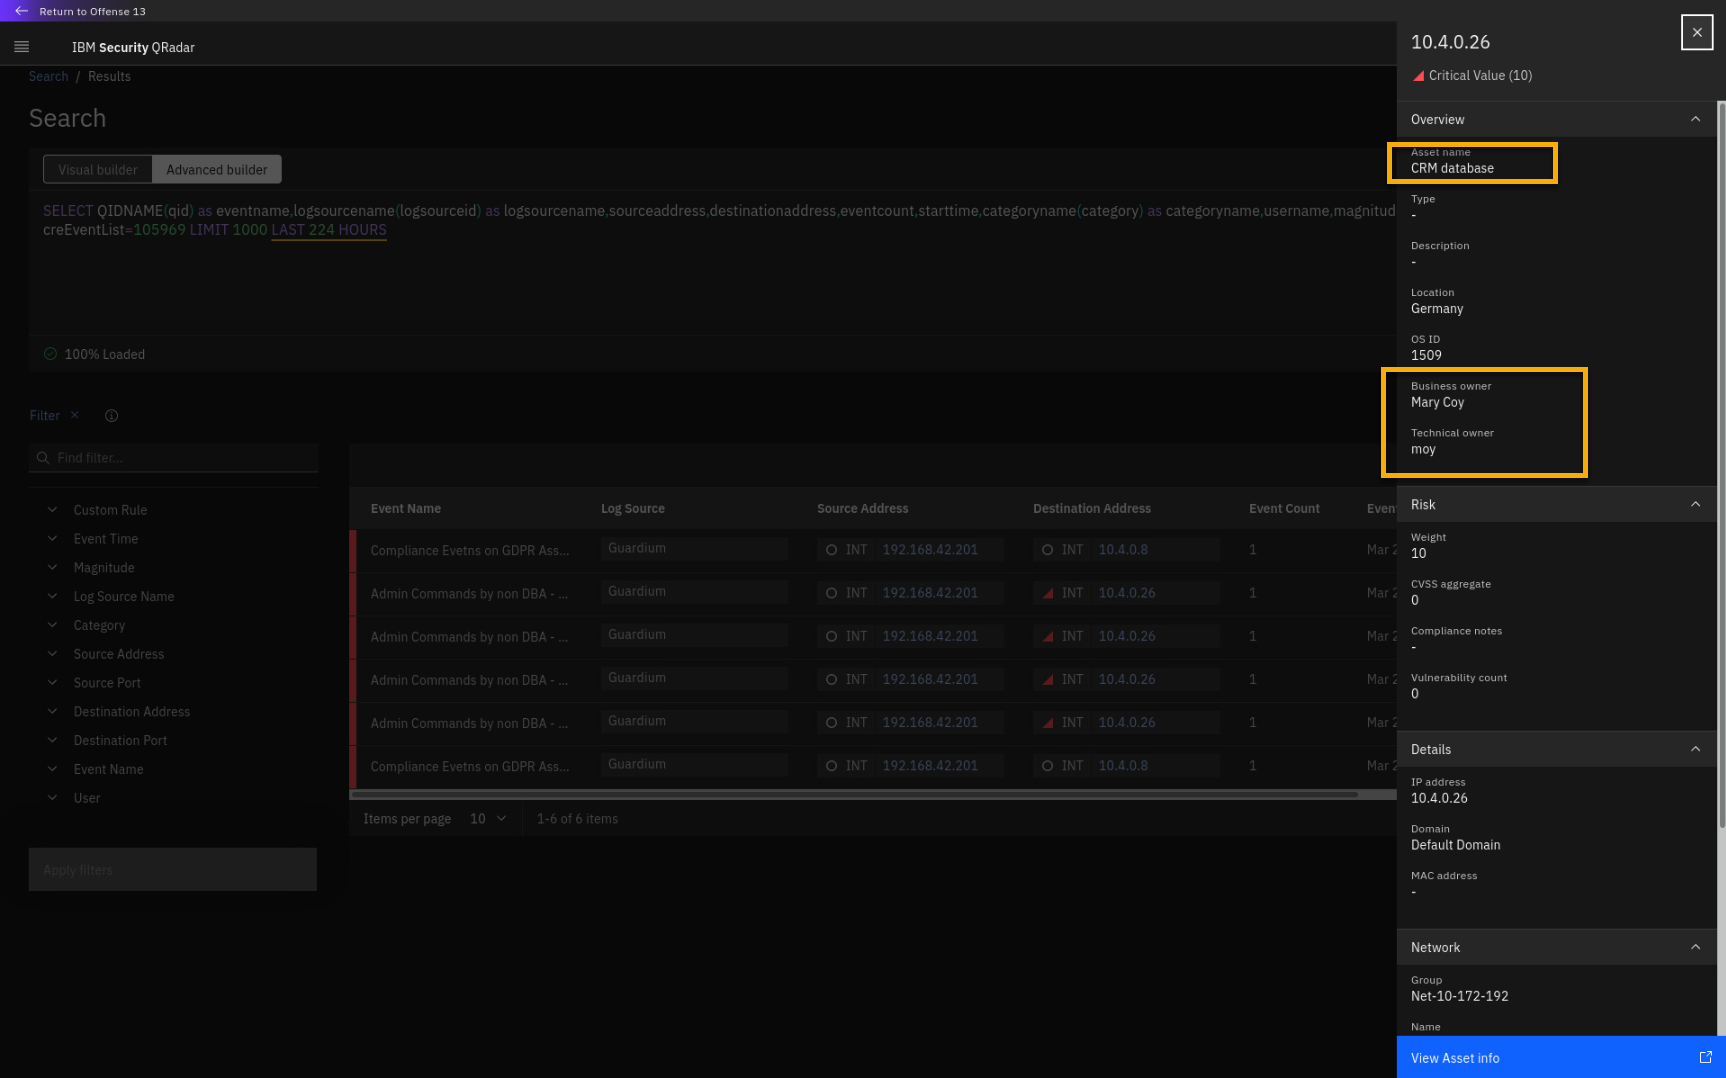
Task: Click the CRM database asset name
Action: click(1452, 168)
